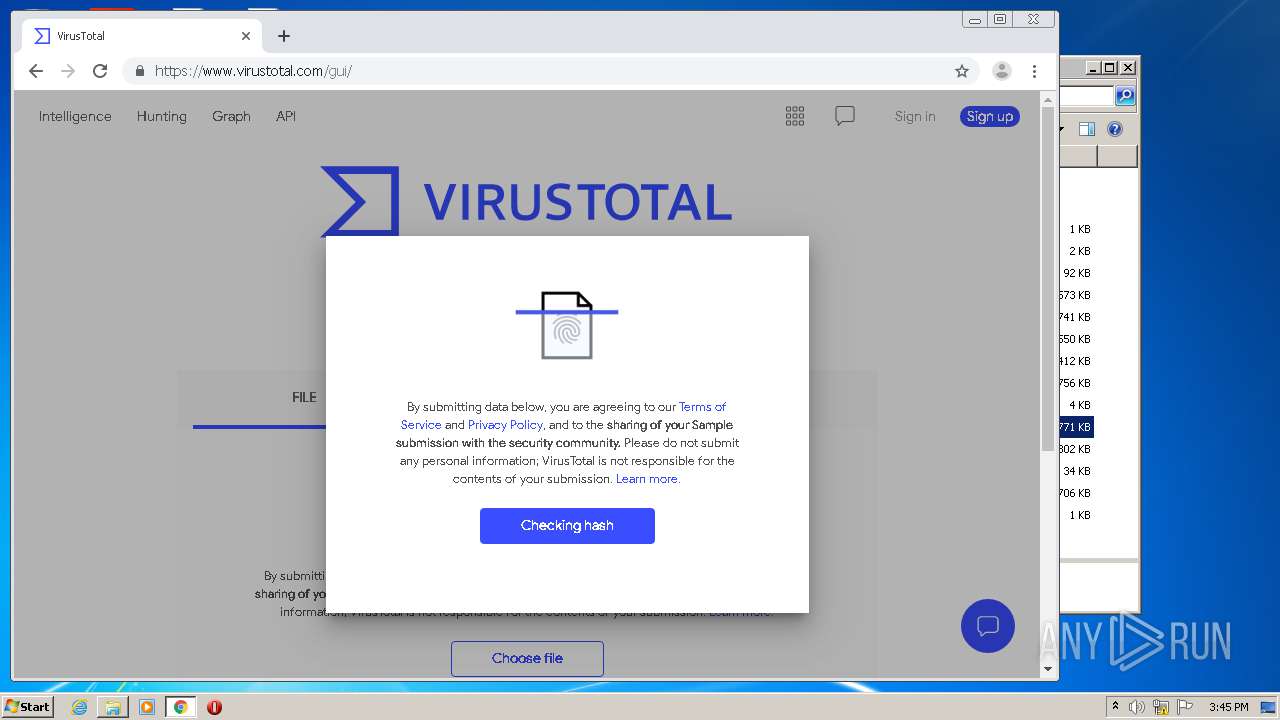Open Windows Explorer from taskbar
Viewport: 1280px width, 720px height.
113,707
